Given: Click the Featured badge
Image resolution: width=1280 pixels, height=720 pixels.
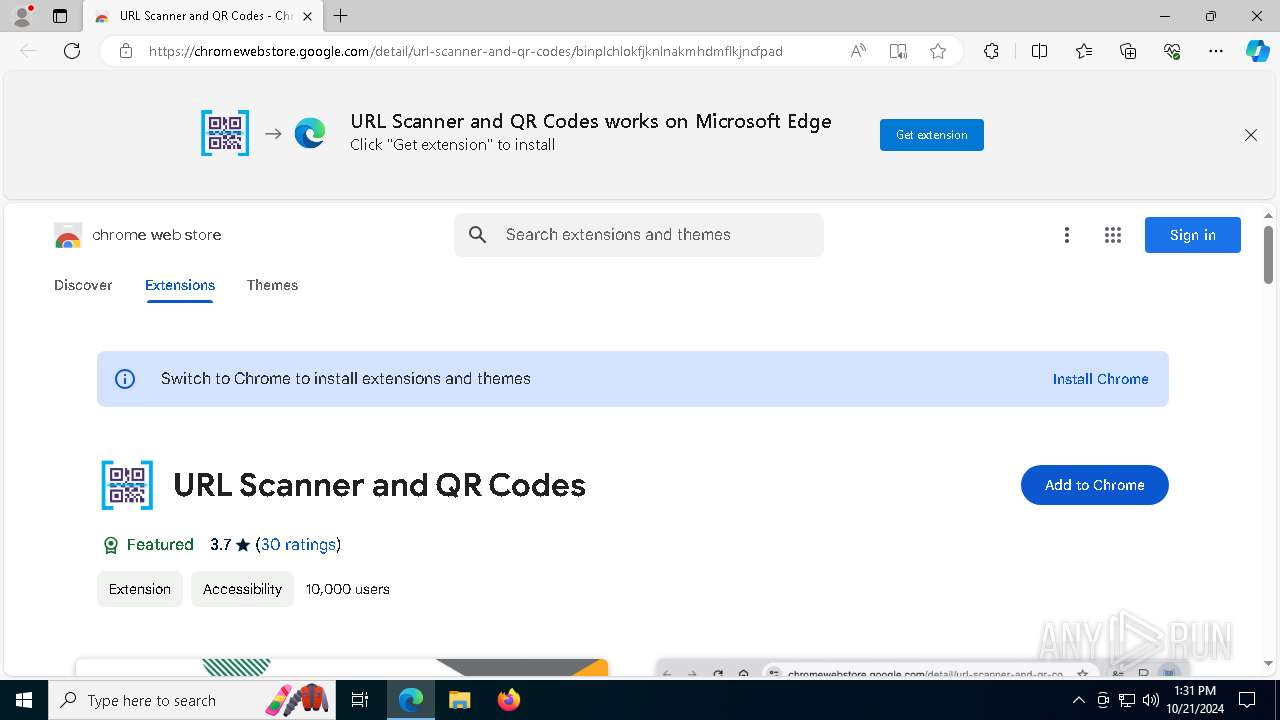Looking at the screenshot, I should pos(148,545).
